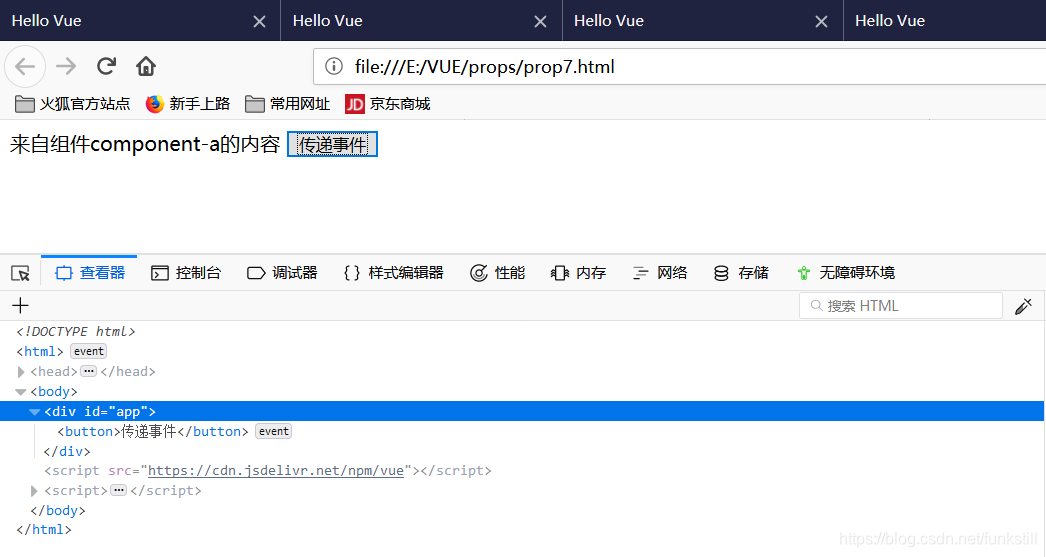Select the <html> opening tag node

tap(40, 351)
